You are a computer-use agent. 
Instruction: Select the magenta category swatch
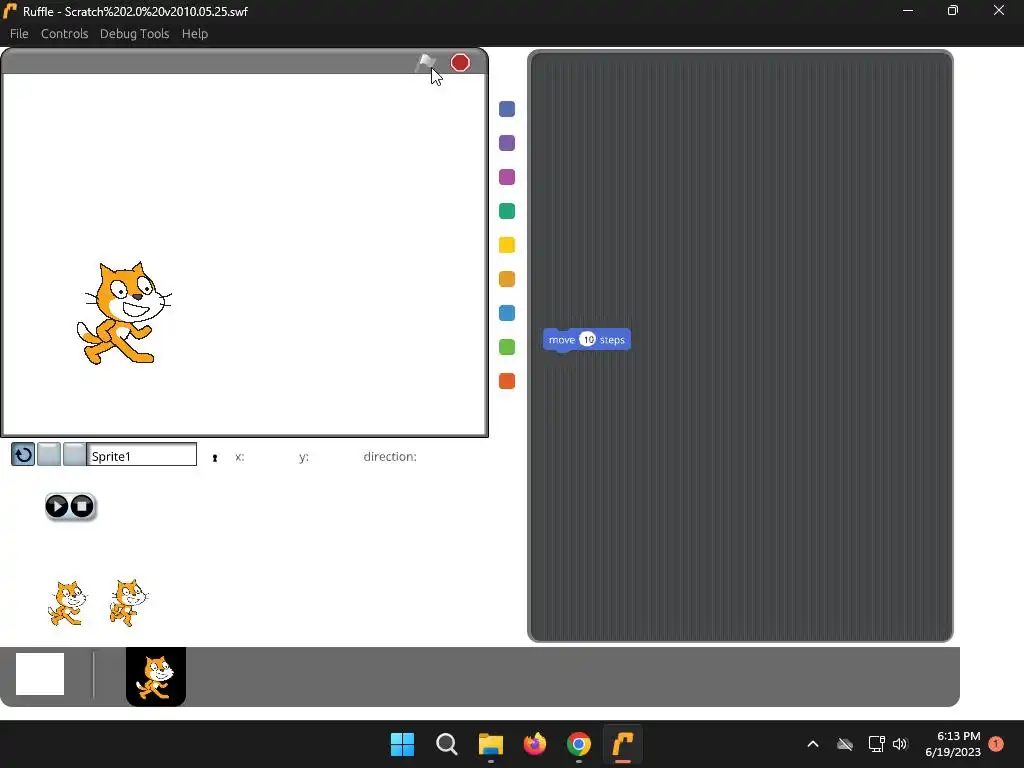point(507,177)
